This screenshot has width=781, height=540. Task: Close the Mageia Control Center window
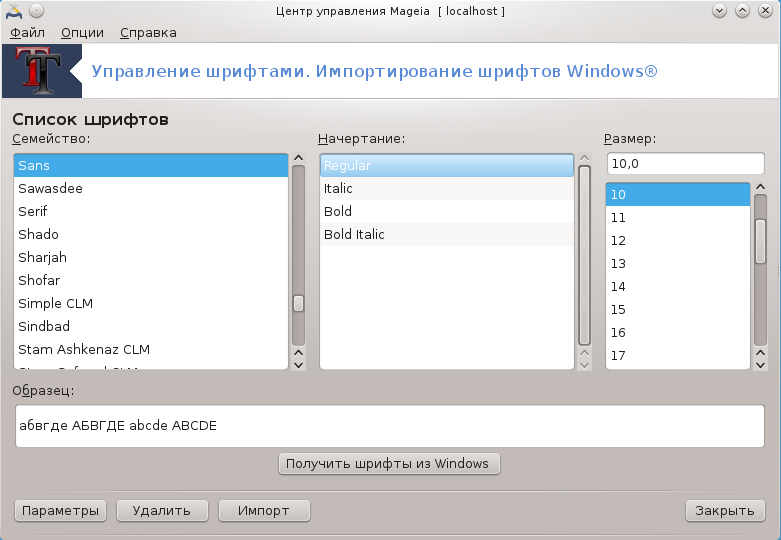(765, 10)
